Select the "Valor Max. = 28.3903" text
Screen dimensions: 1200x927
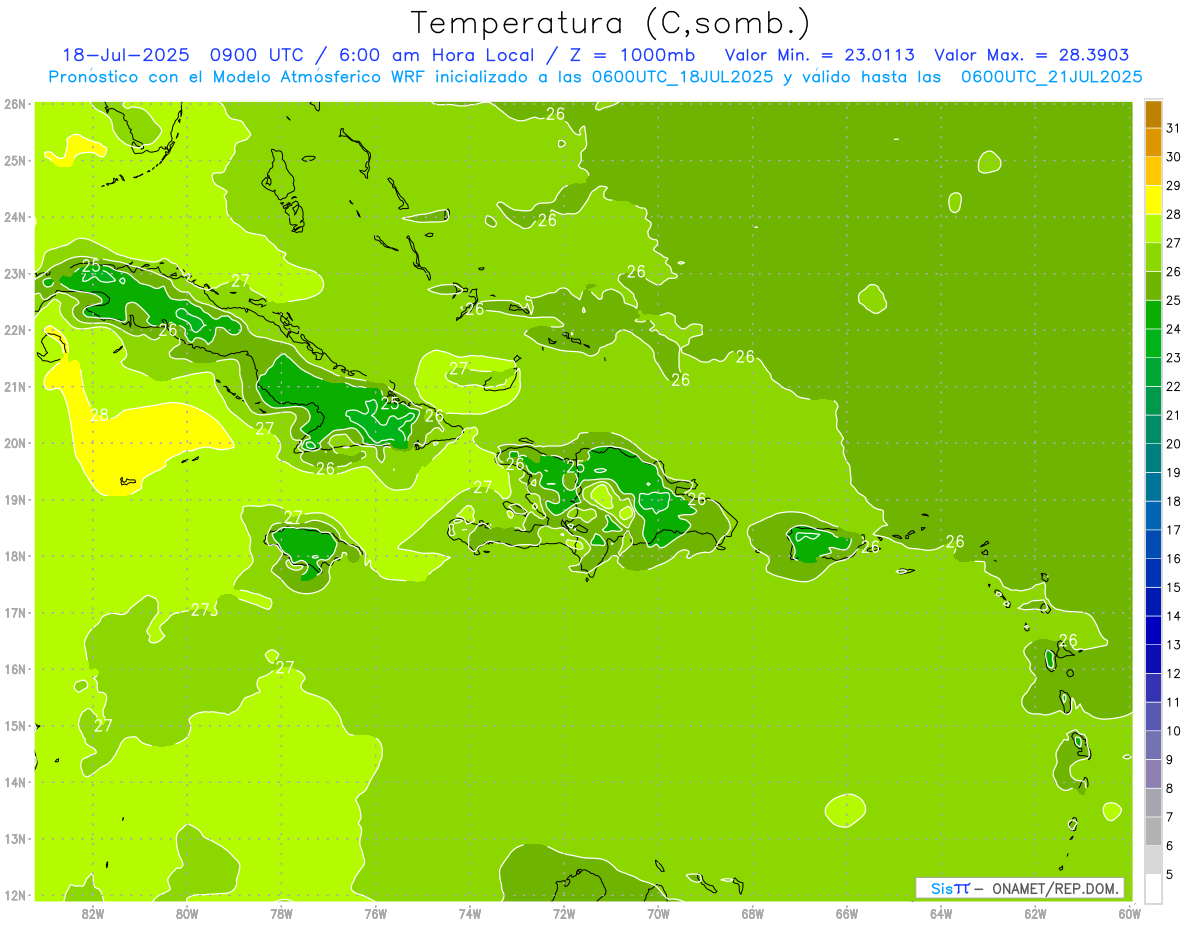coord(1032,55)
